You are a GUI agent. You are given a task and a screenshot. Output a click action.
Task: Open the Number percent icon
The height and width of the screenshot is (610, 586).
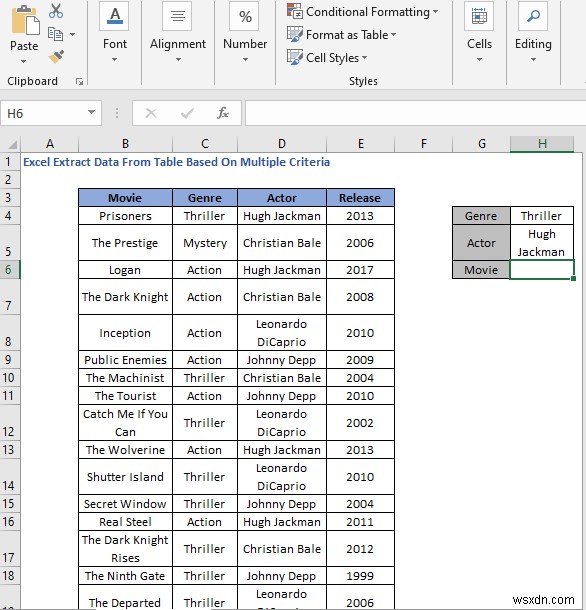click(244, 16)
